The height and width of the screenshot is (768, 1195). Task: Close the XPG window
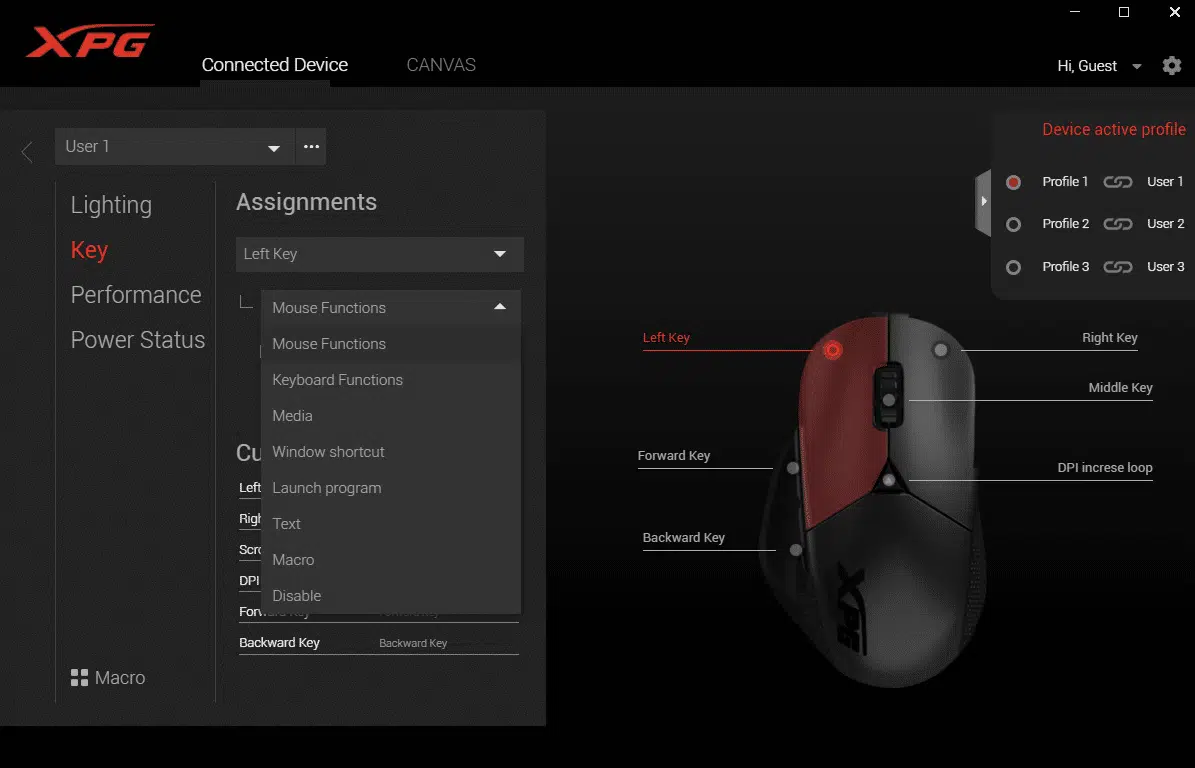[1174, 11]
